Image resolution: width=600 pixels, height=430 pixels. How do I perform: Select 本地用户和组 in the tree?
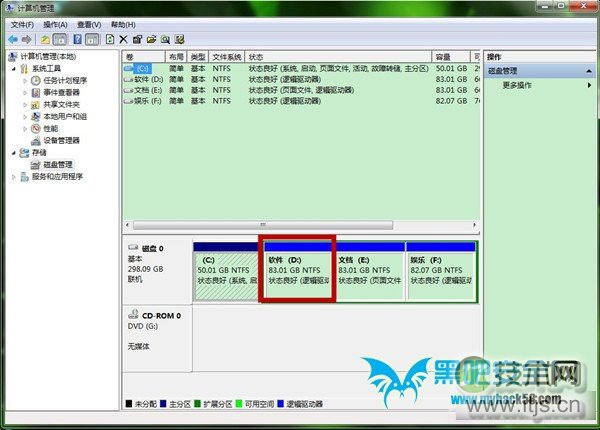point(65,116)
